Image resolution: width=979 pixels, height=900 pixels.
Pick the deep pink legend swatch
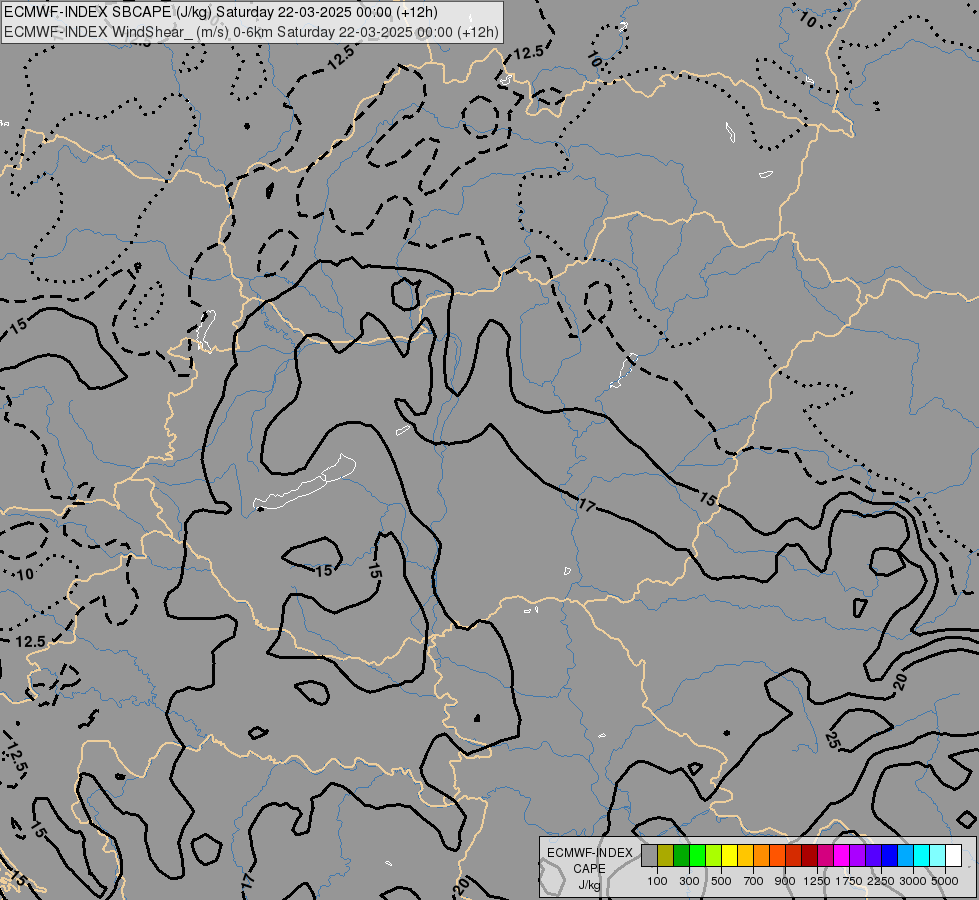coord(825,855)
